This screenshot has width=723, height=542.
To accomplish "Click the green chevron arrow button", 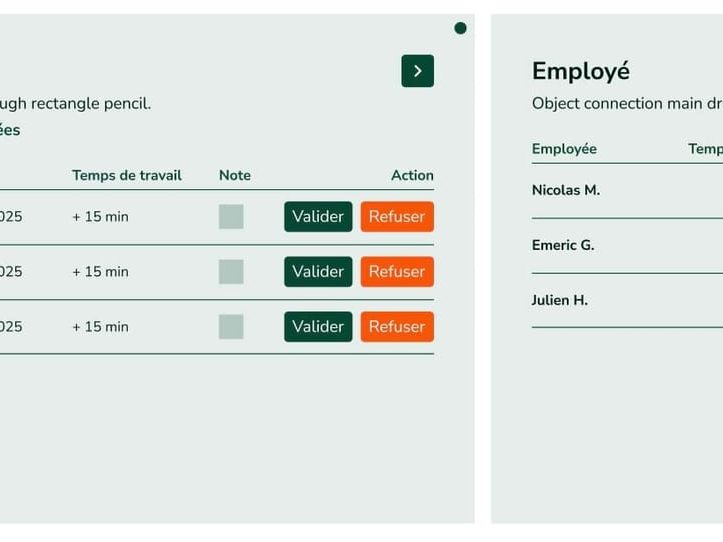I will pyautogui.click(x=417, y=71).
